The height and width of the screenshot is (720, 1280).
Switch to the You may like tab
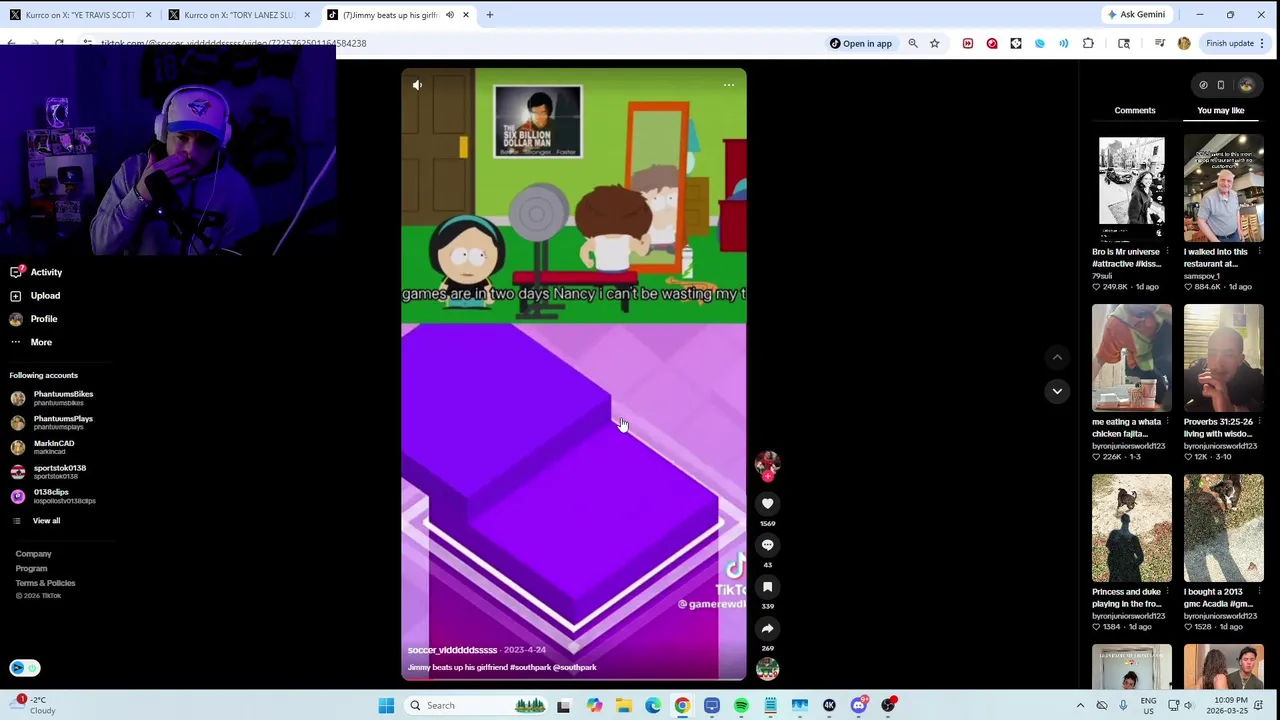1221,110
